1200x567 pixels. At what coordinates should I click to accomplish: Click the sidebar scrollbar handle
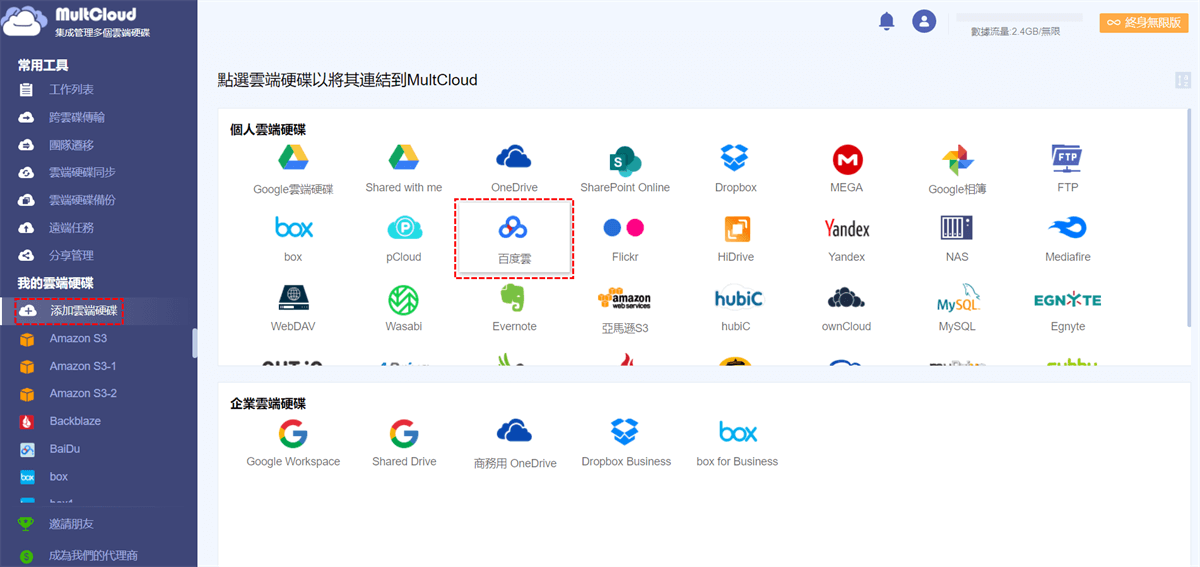click(194, 343)
